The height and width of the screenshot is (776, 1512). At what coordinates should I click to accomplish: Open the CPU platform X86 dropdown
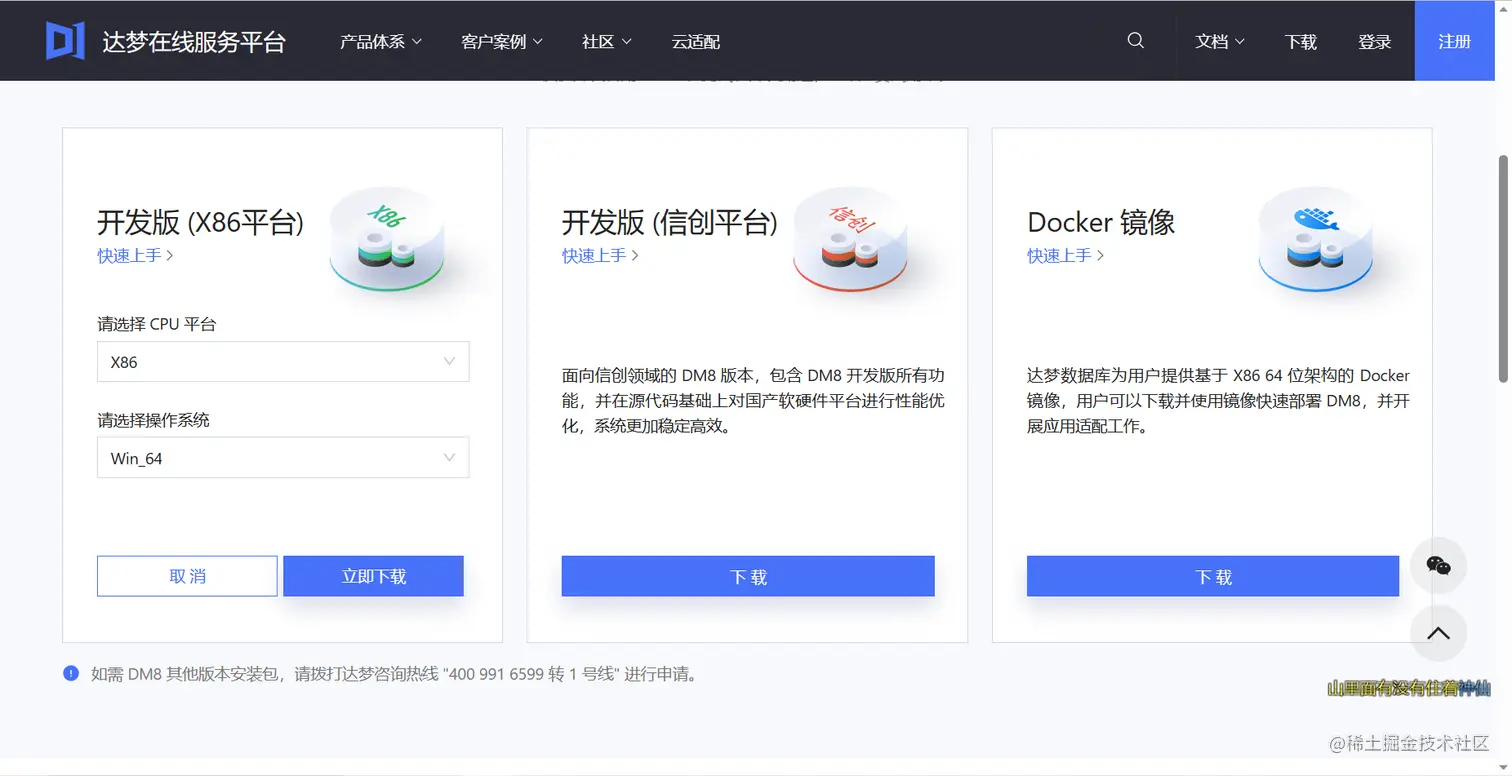click(x=283, y=362)
